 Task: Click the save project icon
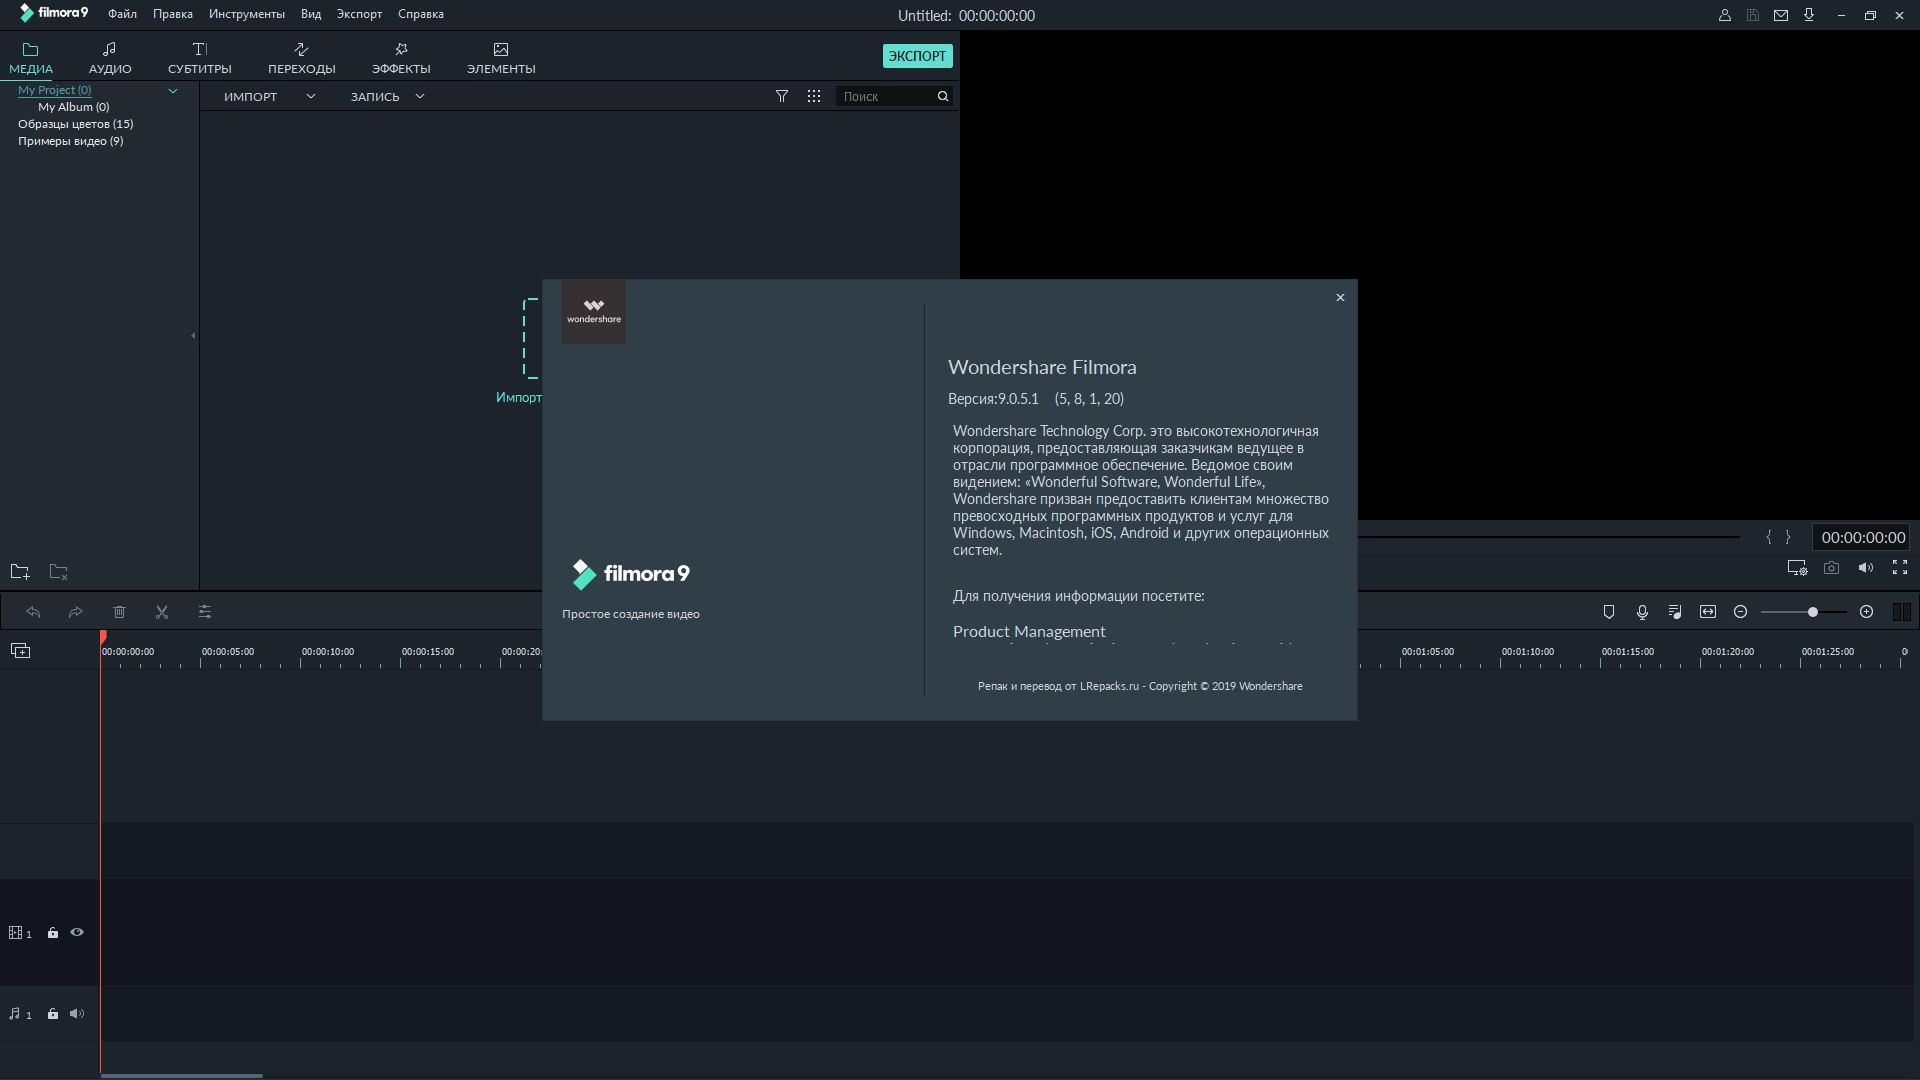coord(1753,15)
